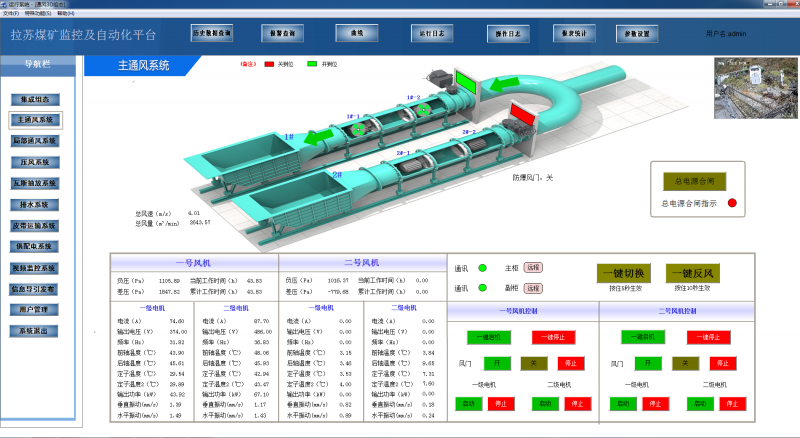Viewport: 800px width, 438px height.
Task: Open 历史数据查询 from top bar
Action: [x=212, y=33]
